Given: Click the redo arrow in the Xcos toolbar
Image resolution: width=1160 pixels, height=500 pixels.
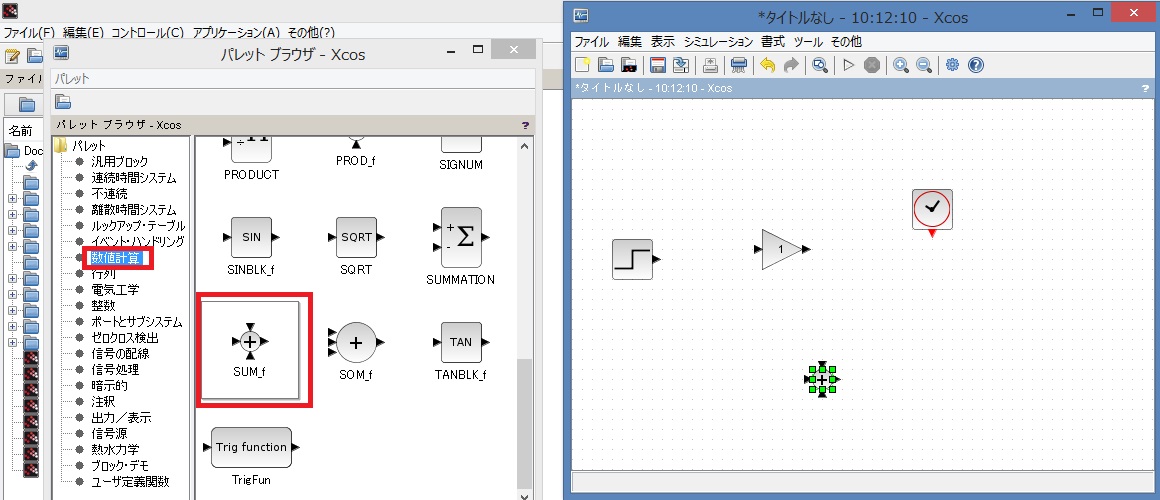Looking at the screenshot, I should click(791, 65).
